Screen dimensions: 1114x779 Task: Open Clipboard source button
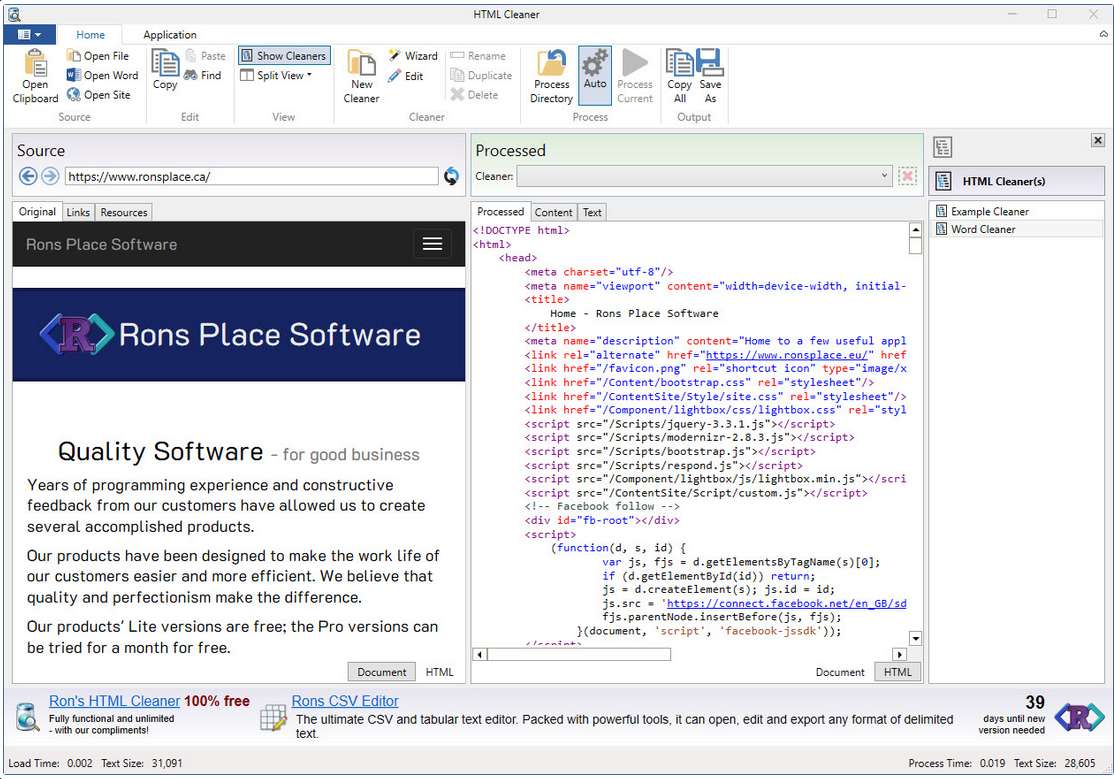point(35,77)
